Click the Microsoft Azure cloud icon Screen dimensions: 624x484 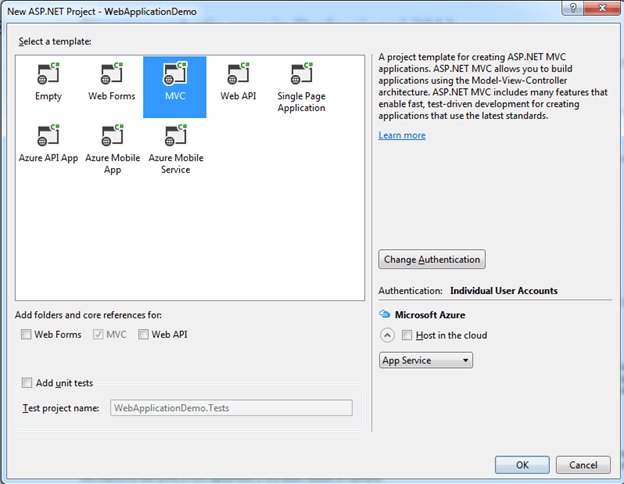pos(384,314)
